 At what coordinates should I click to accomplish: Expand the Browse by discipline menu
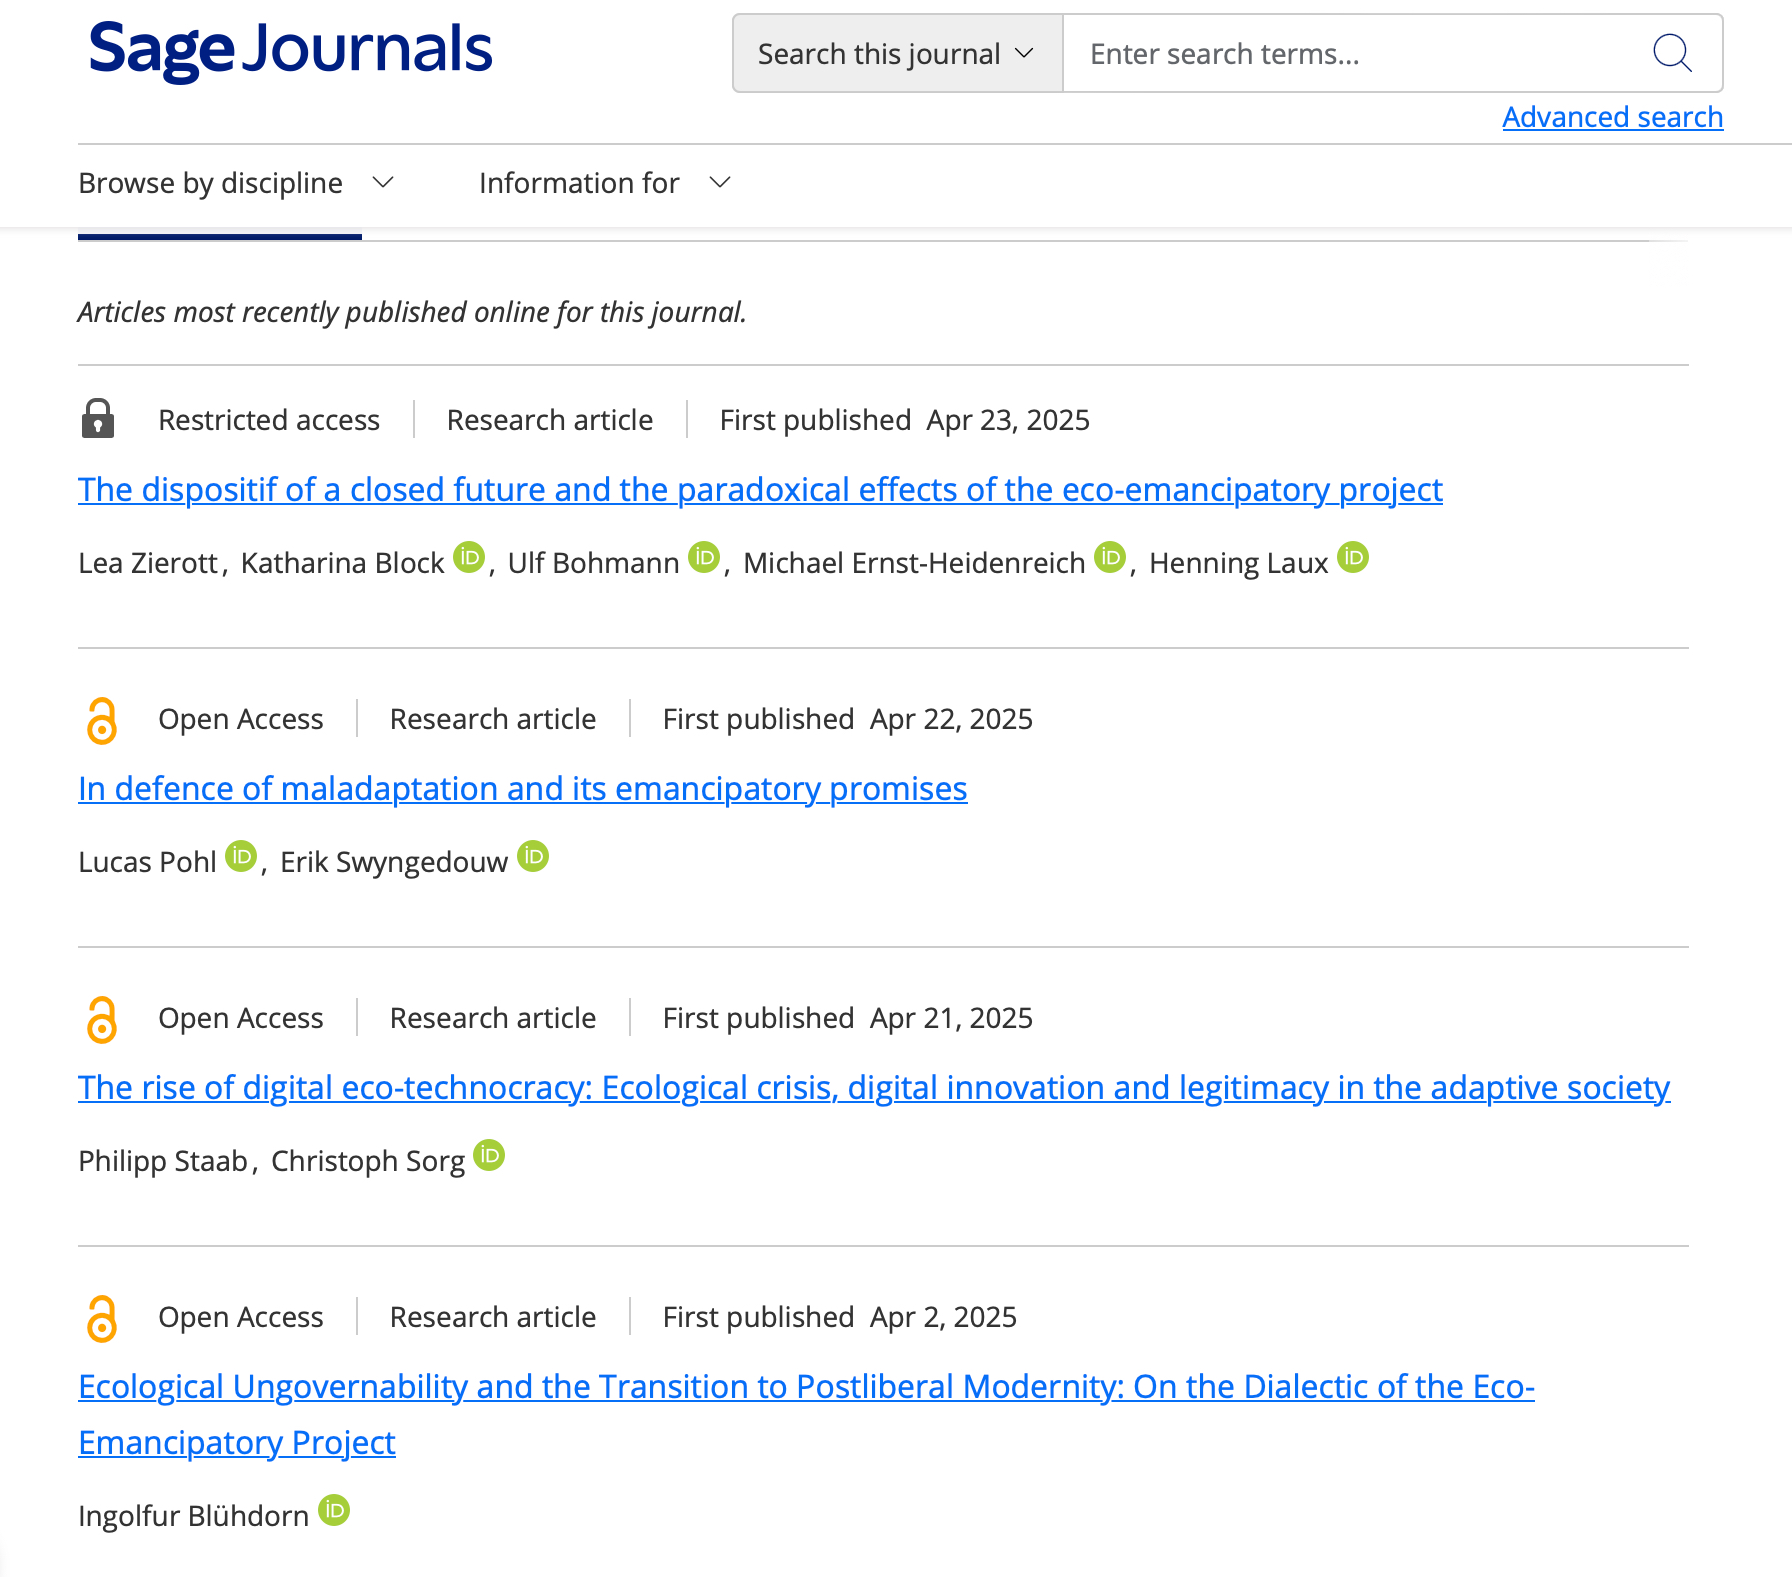236,183
